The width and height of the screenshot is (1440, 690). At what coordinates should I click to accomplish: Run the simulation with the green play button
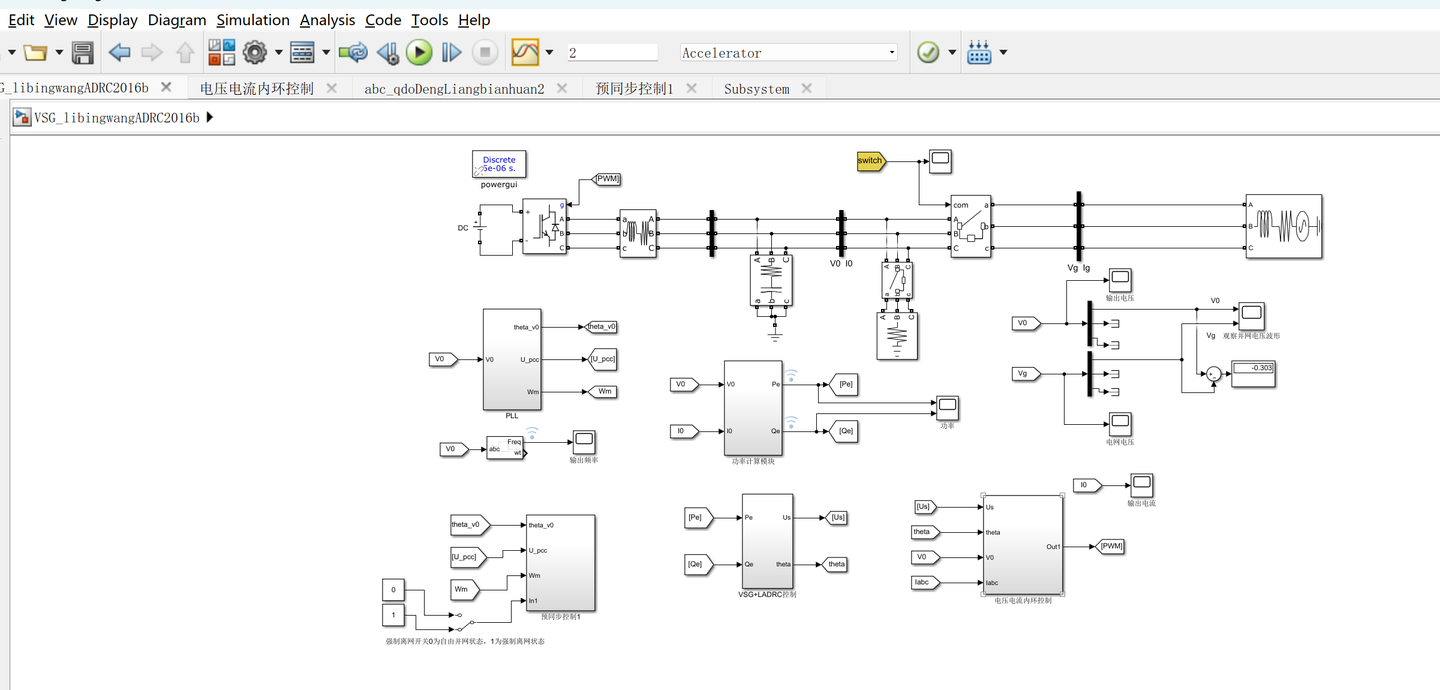click(x=419, y=52)
